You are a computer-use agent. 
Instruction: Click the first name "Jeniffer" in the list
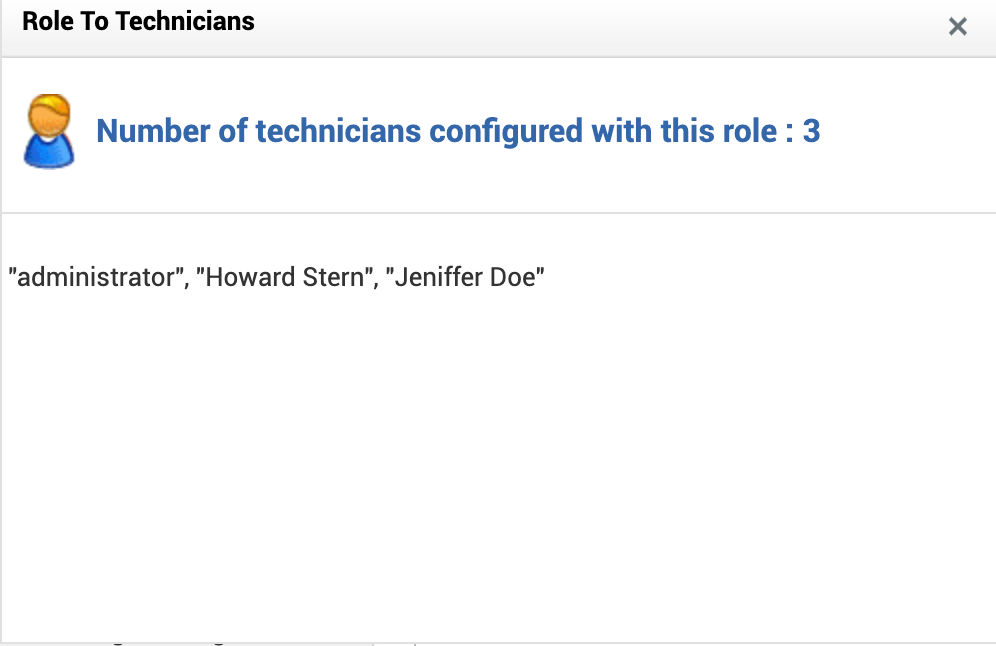tap(438, 277)
